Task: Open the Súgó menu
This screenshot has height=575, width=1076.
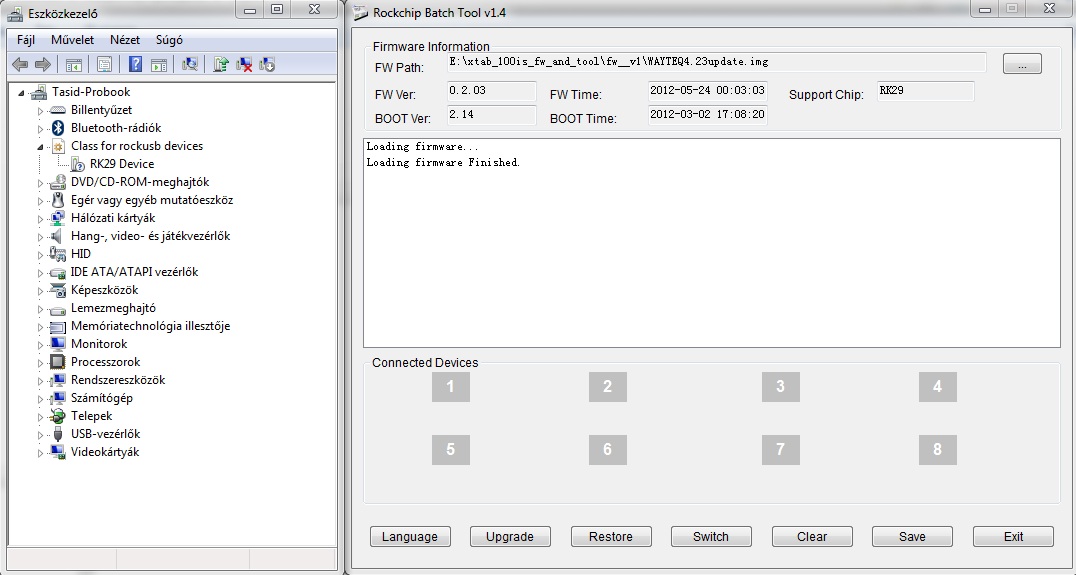Action: point(169,40)
